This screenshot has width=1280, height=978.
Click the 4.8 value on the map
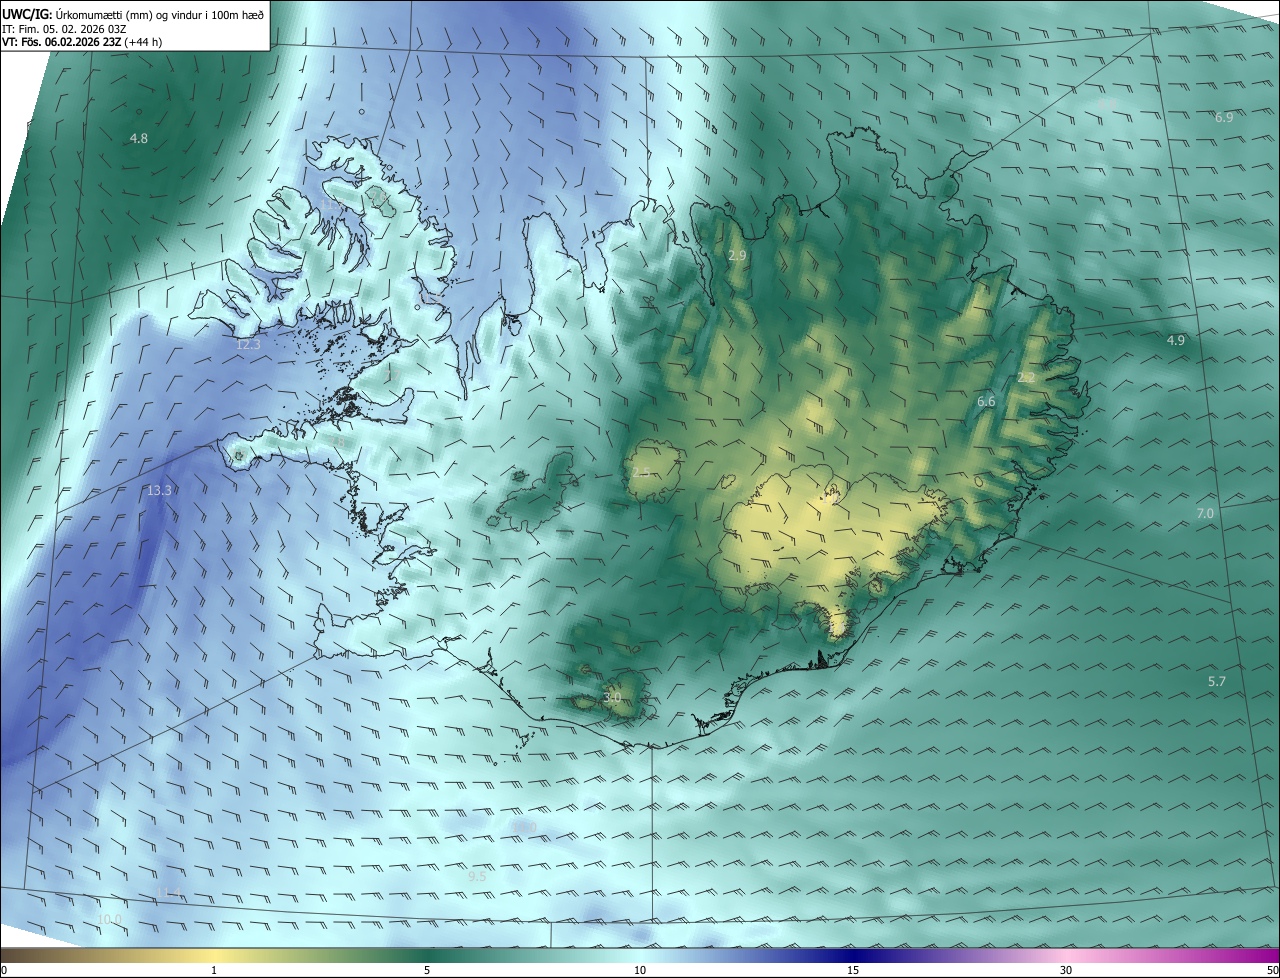(x=139, y=138)
